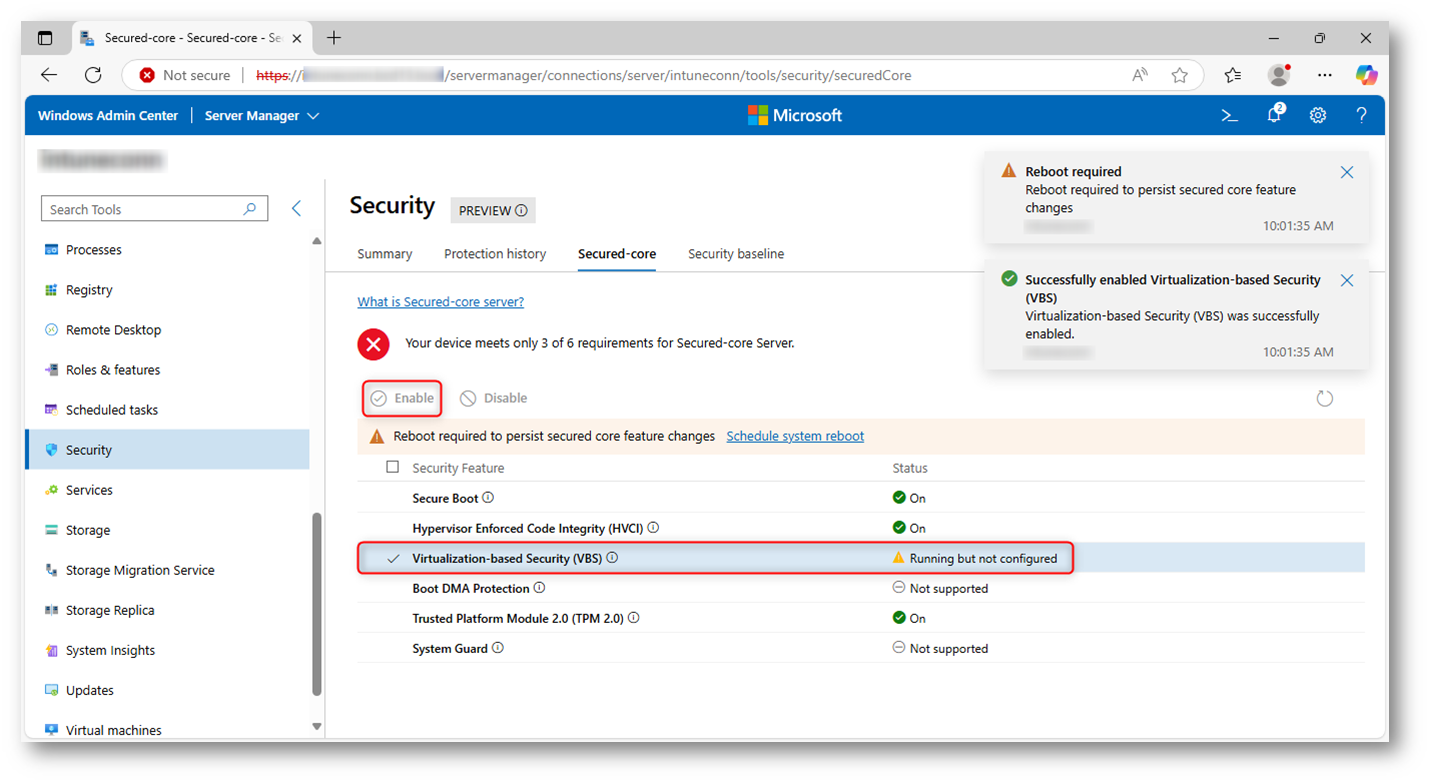Show info for Trusted Platform Module 2.0

click(634, 618)
